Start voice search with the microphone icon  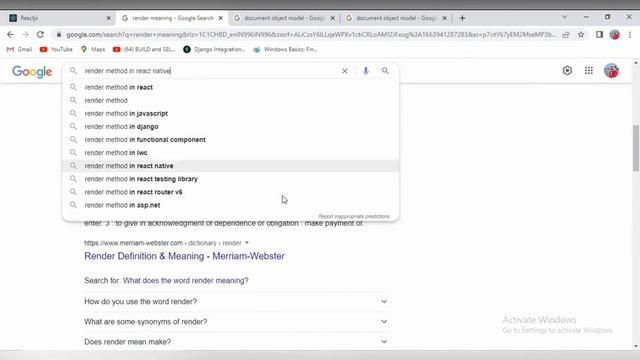coord(366,71)
